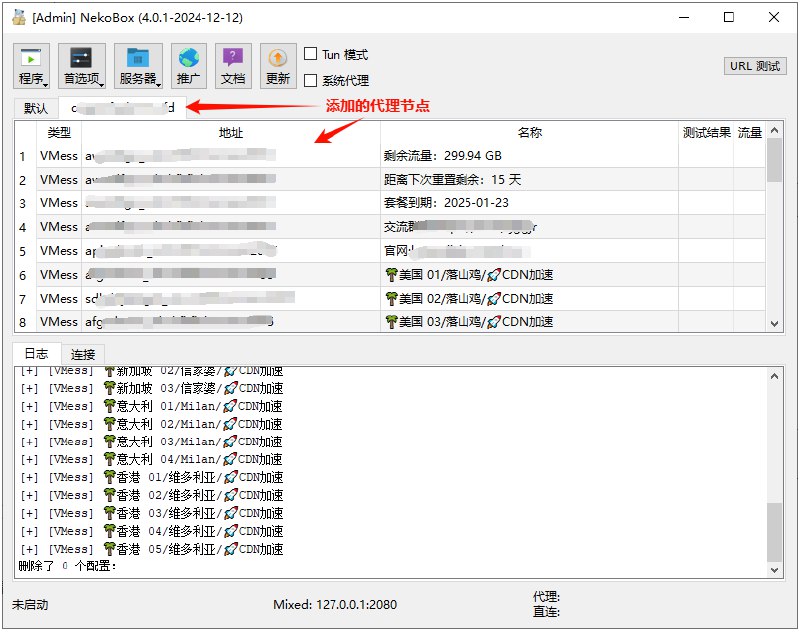Switch to the 默认 group tab

pyautogui.click(x=34, y=107)
